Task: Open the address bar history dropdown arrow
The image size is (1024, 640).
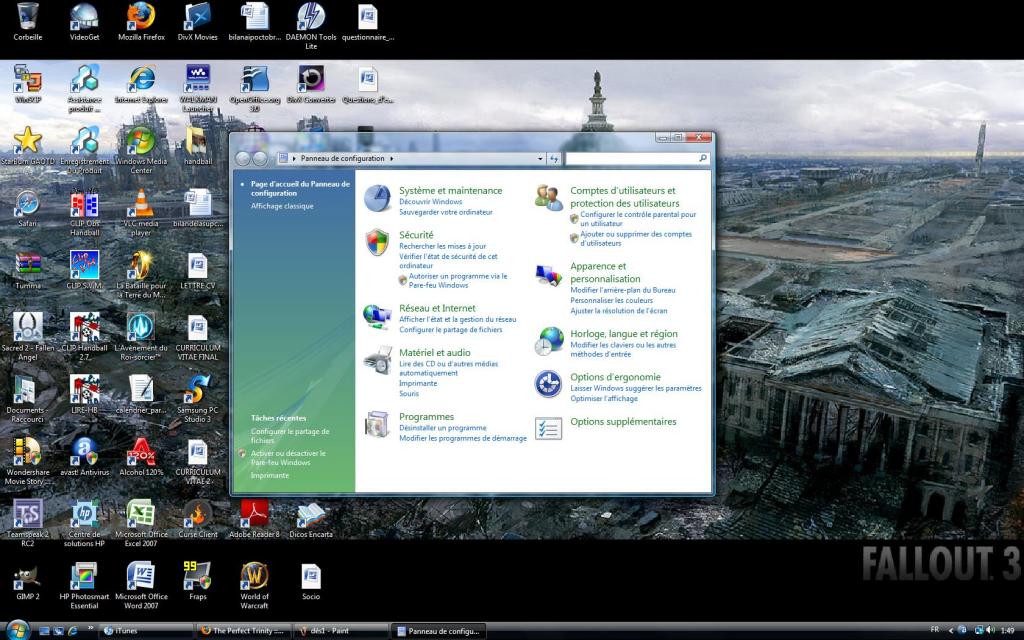Action: tap(540, 159)
